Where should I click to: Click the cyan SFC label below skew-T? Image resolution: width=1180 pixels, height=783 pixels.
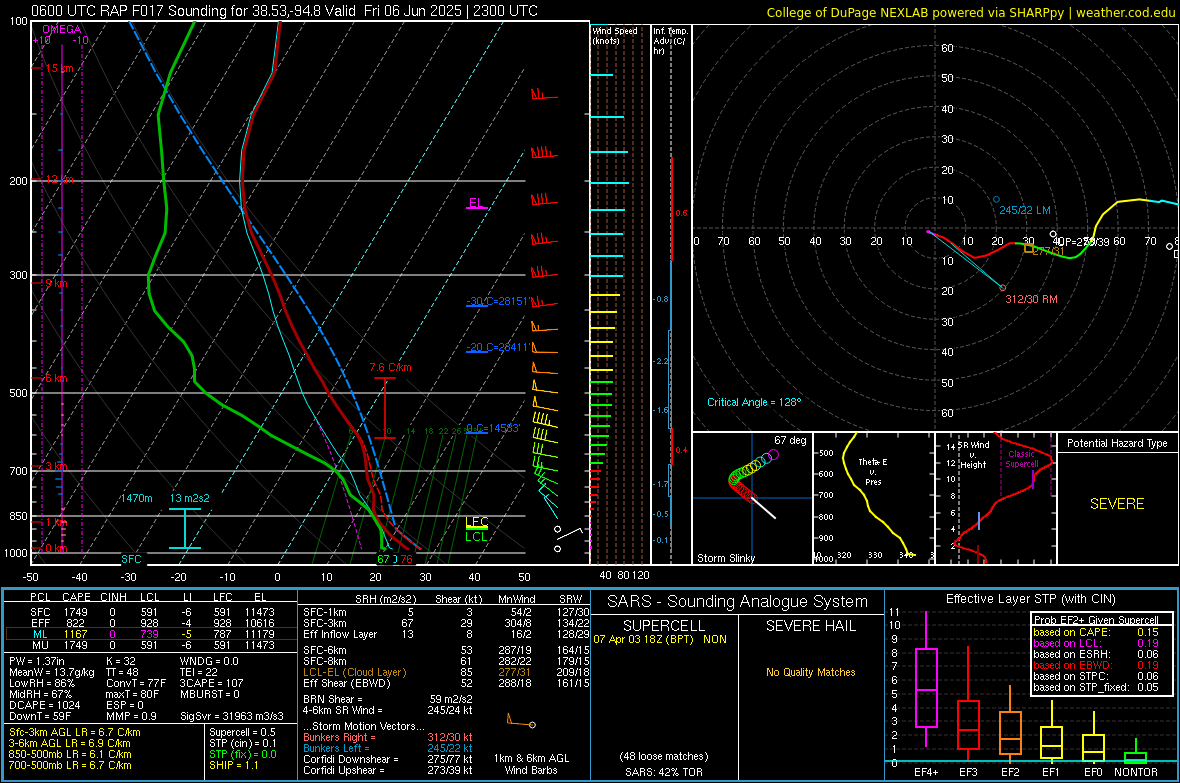pos(131,559)
